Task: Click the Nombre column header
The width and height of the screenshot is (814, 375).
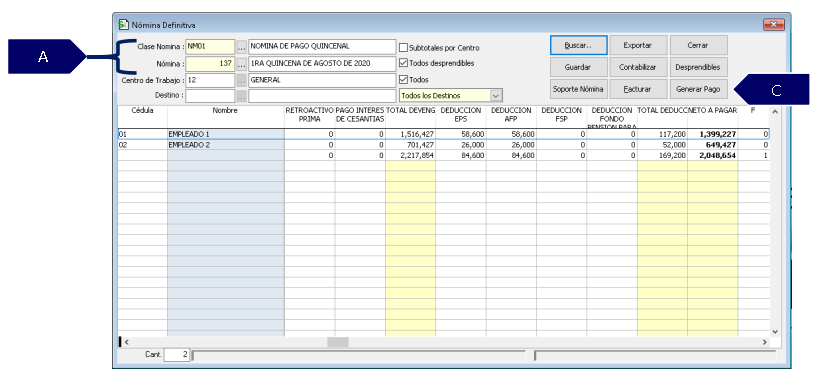Action: coord(226,117)
